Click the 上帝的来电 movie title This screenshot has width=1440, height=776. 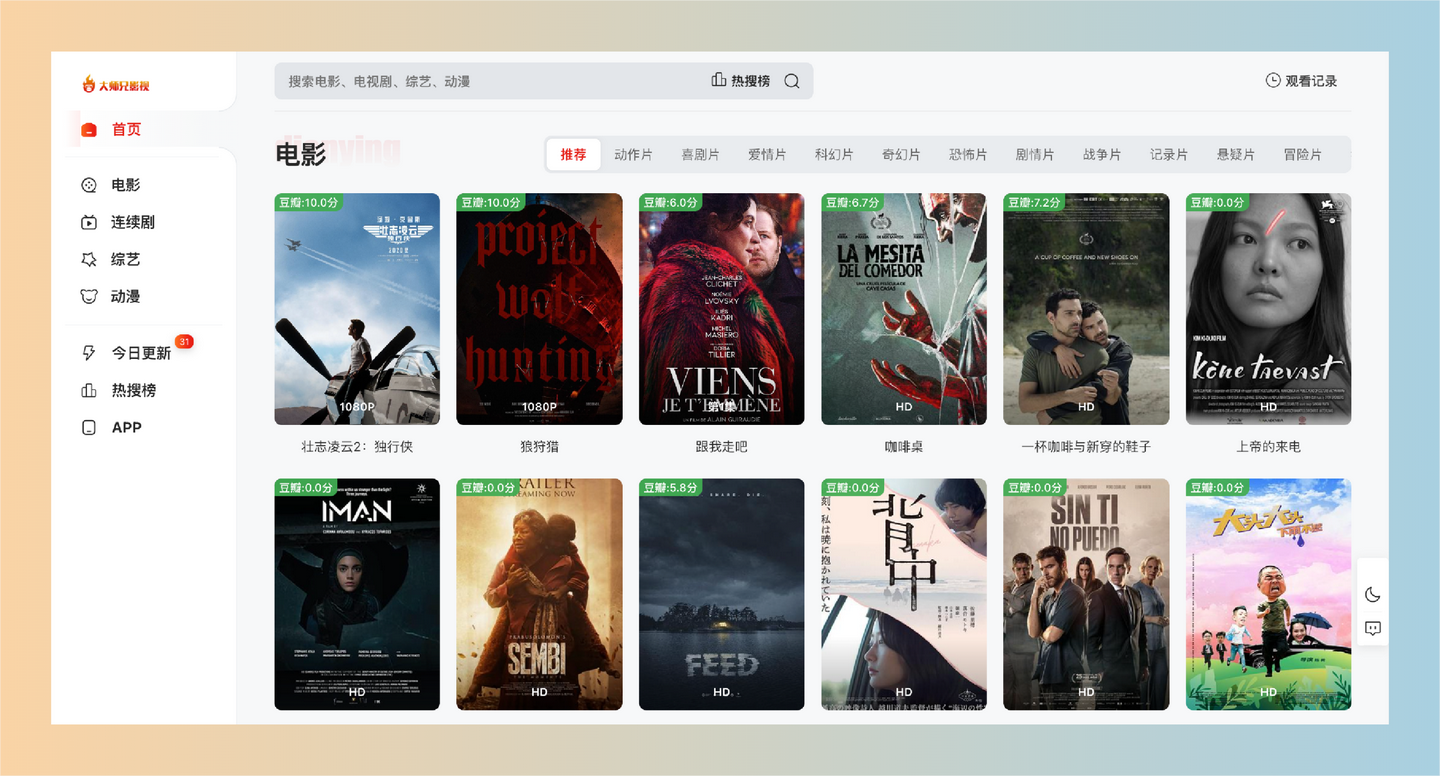1268,446
